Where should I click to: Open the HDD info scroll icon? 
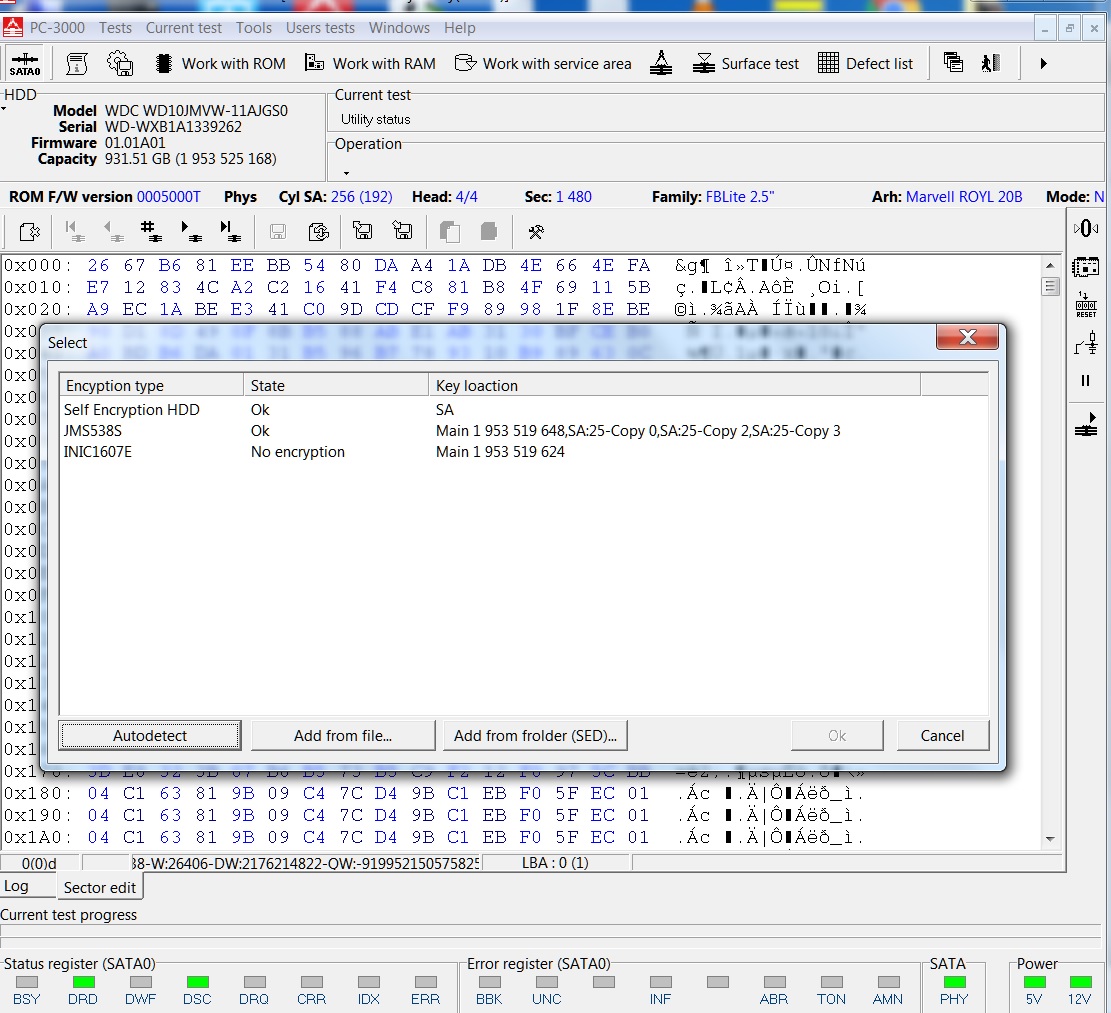click(x=77, y=64)
